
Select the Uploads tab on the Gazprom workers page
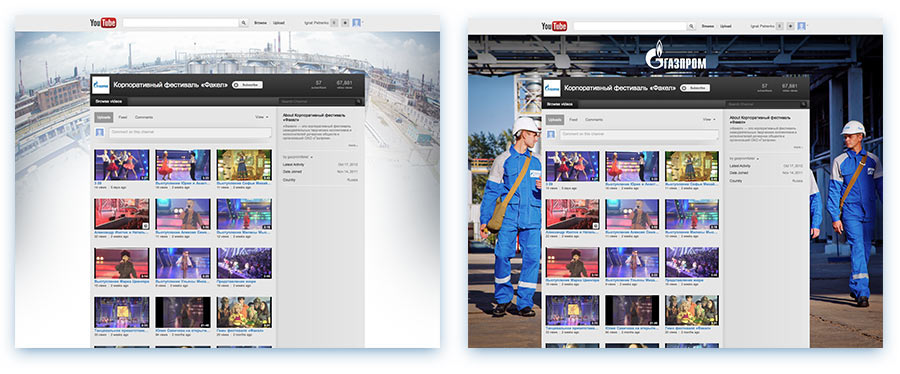click(554, 119)
